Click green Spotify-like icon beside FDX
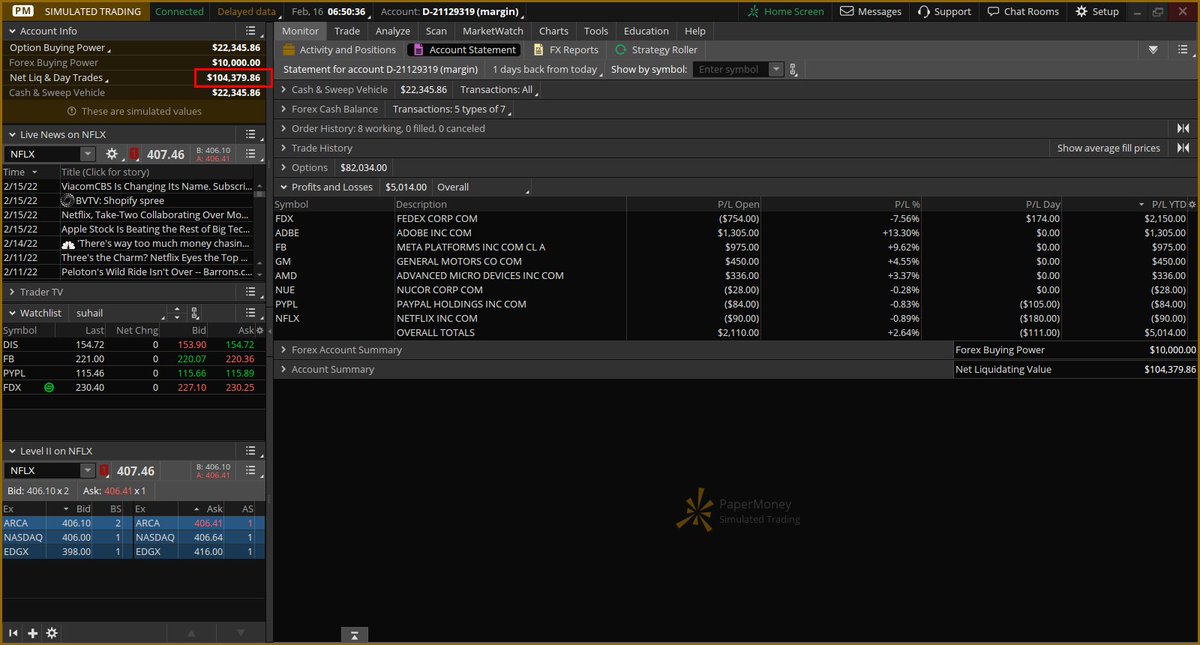The image size is (1200, 645). [x=49, y=387]
